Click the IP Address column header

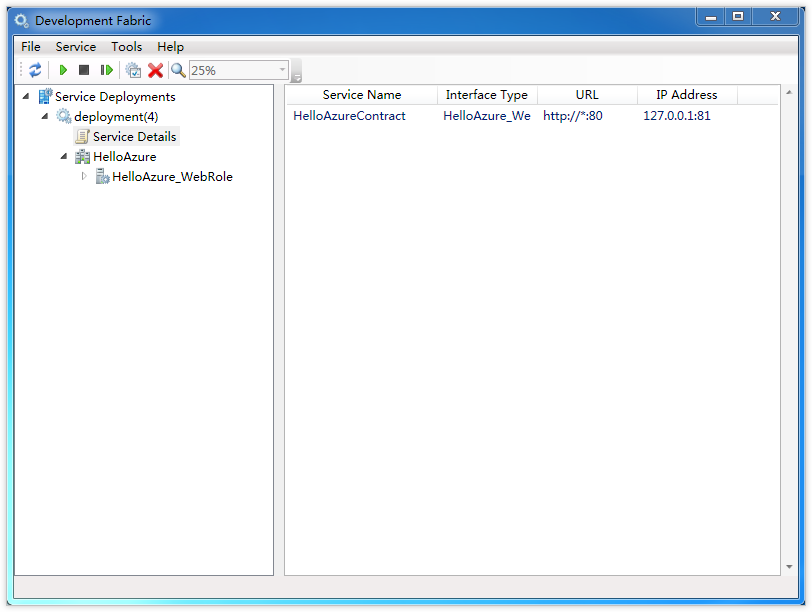pyautogui.click(x=687, y=95)
